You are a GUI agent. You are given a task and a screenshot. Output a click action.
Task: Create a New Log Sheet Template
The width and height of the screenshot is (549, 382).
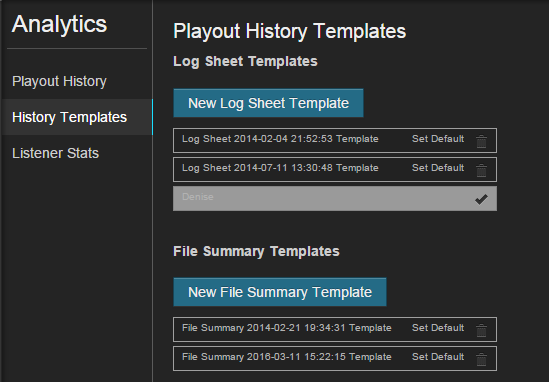268,103
